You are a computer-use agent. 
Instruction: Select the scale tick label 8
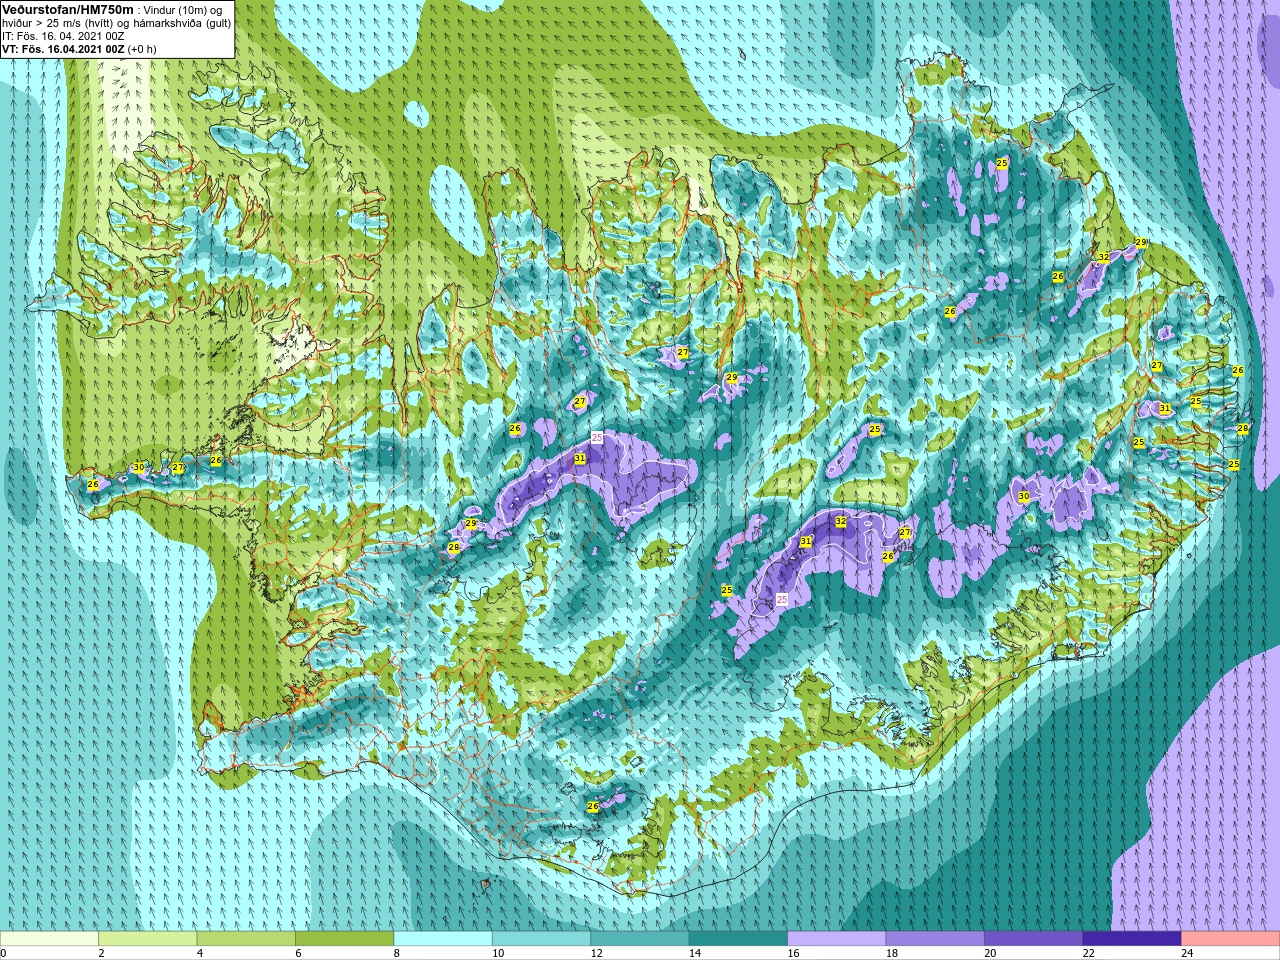coord(397,953)
